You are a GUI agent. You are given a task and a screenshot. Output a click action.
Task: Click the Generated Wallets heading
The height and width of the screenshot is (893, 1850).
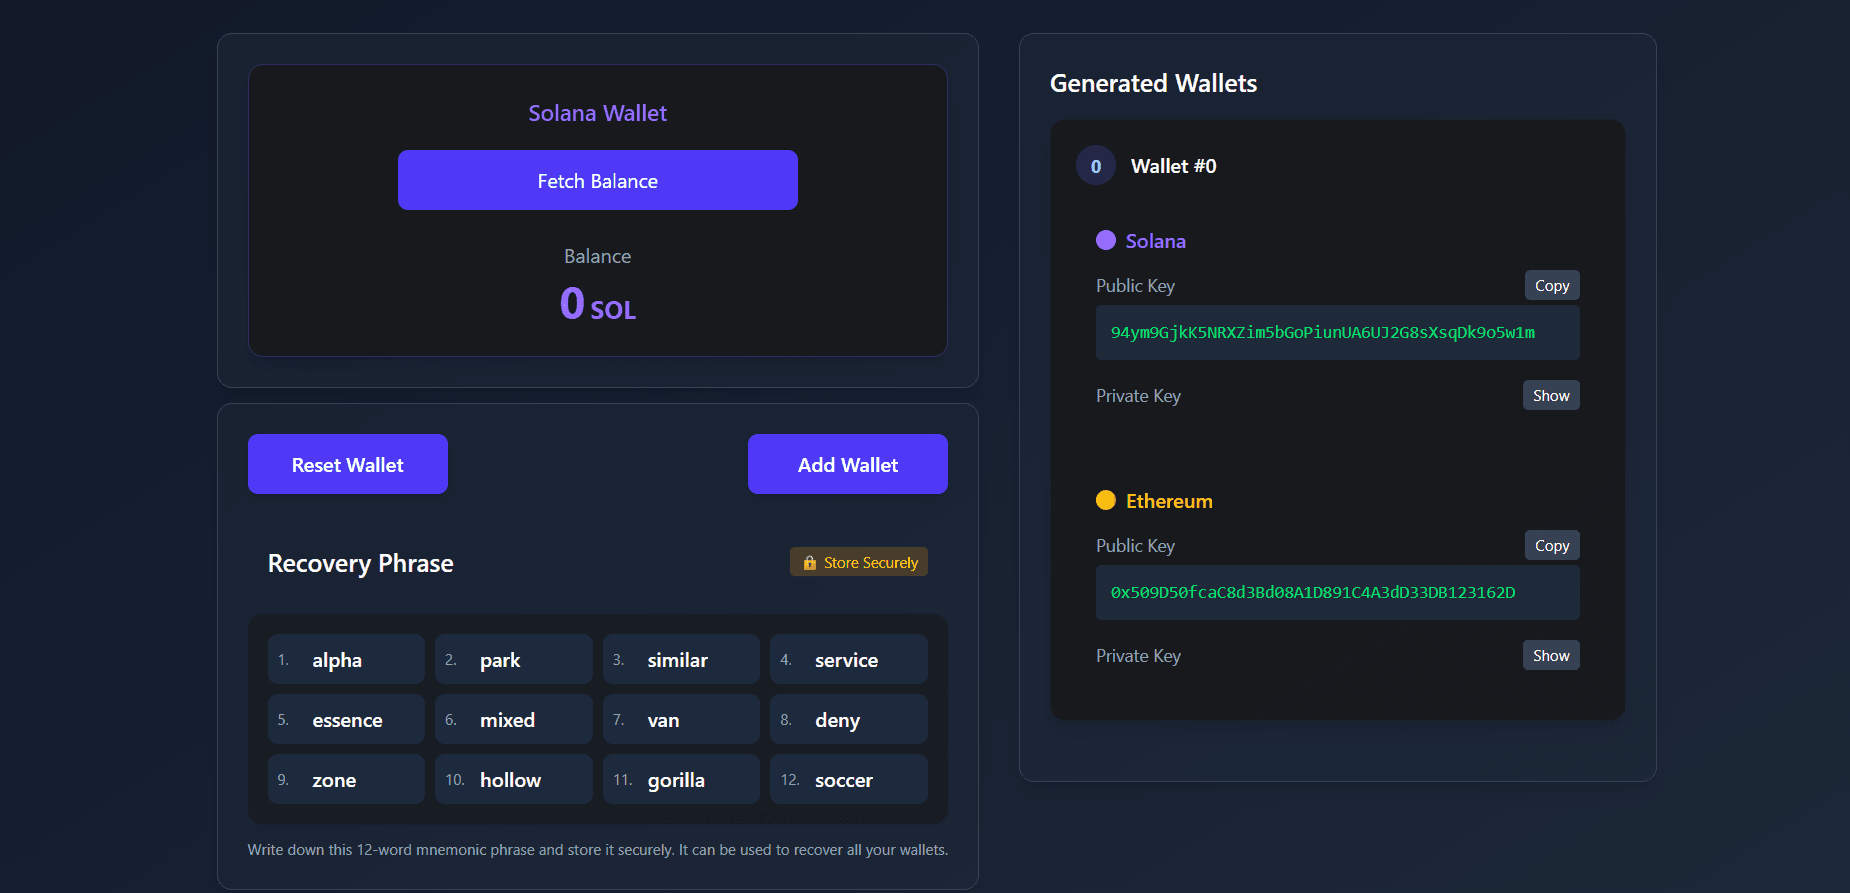point(1153,83)
